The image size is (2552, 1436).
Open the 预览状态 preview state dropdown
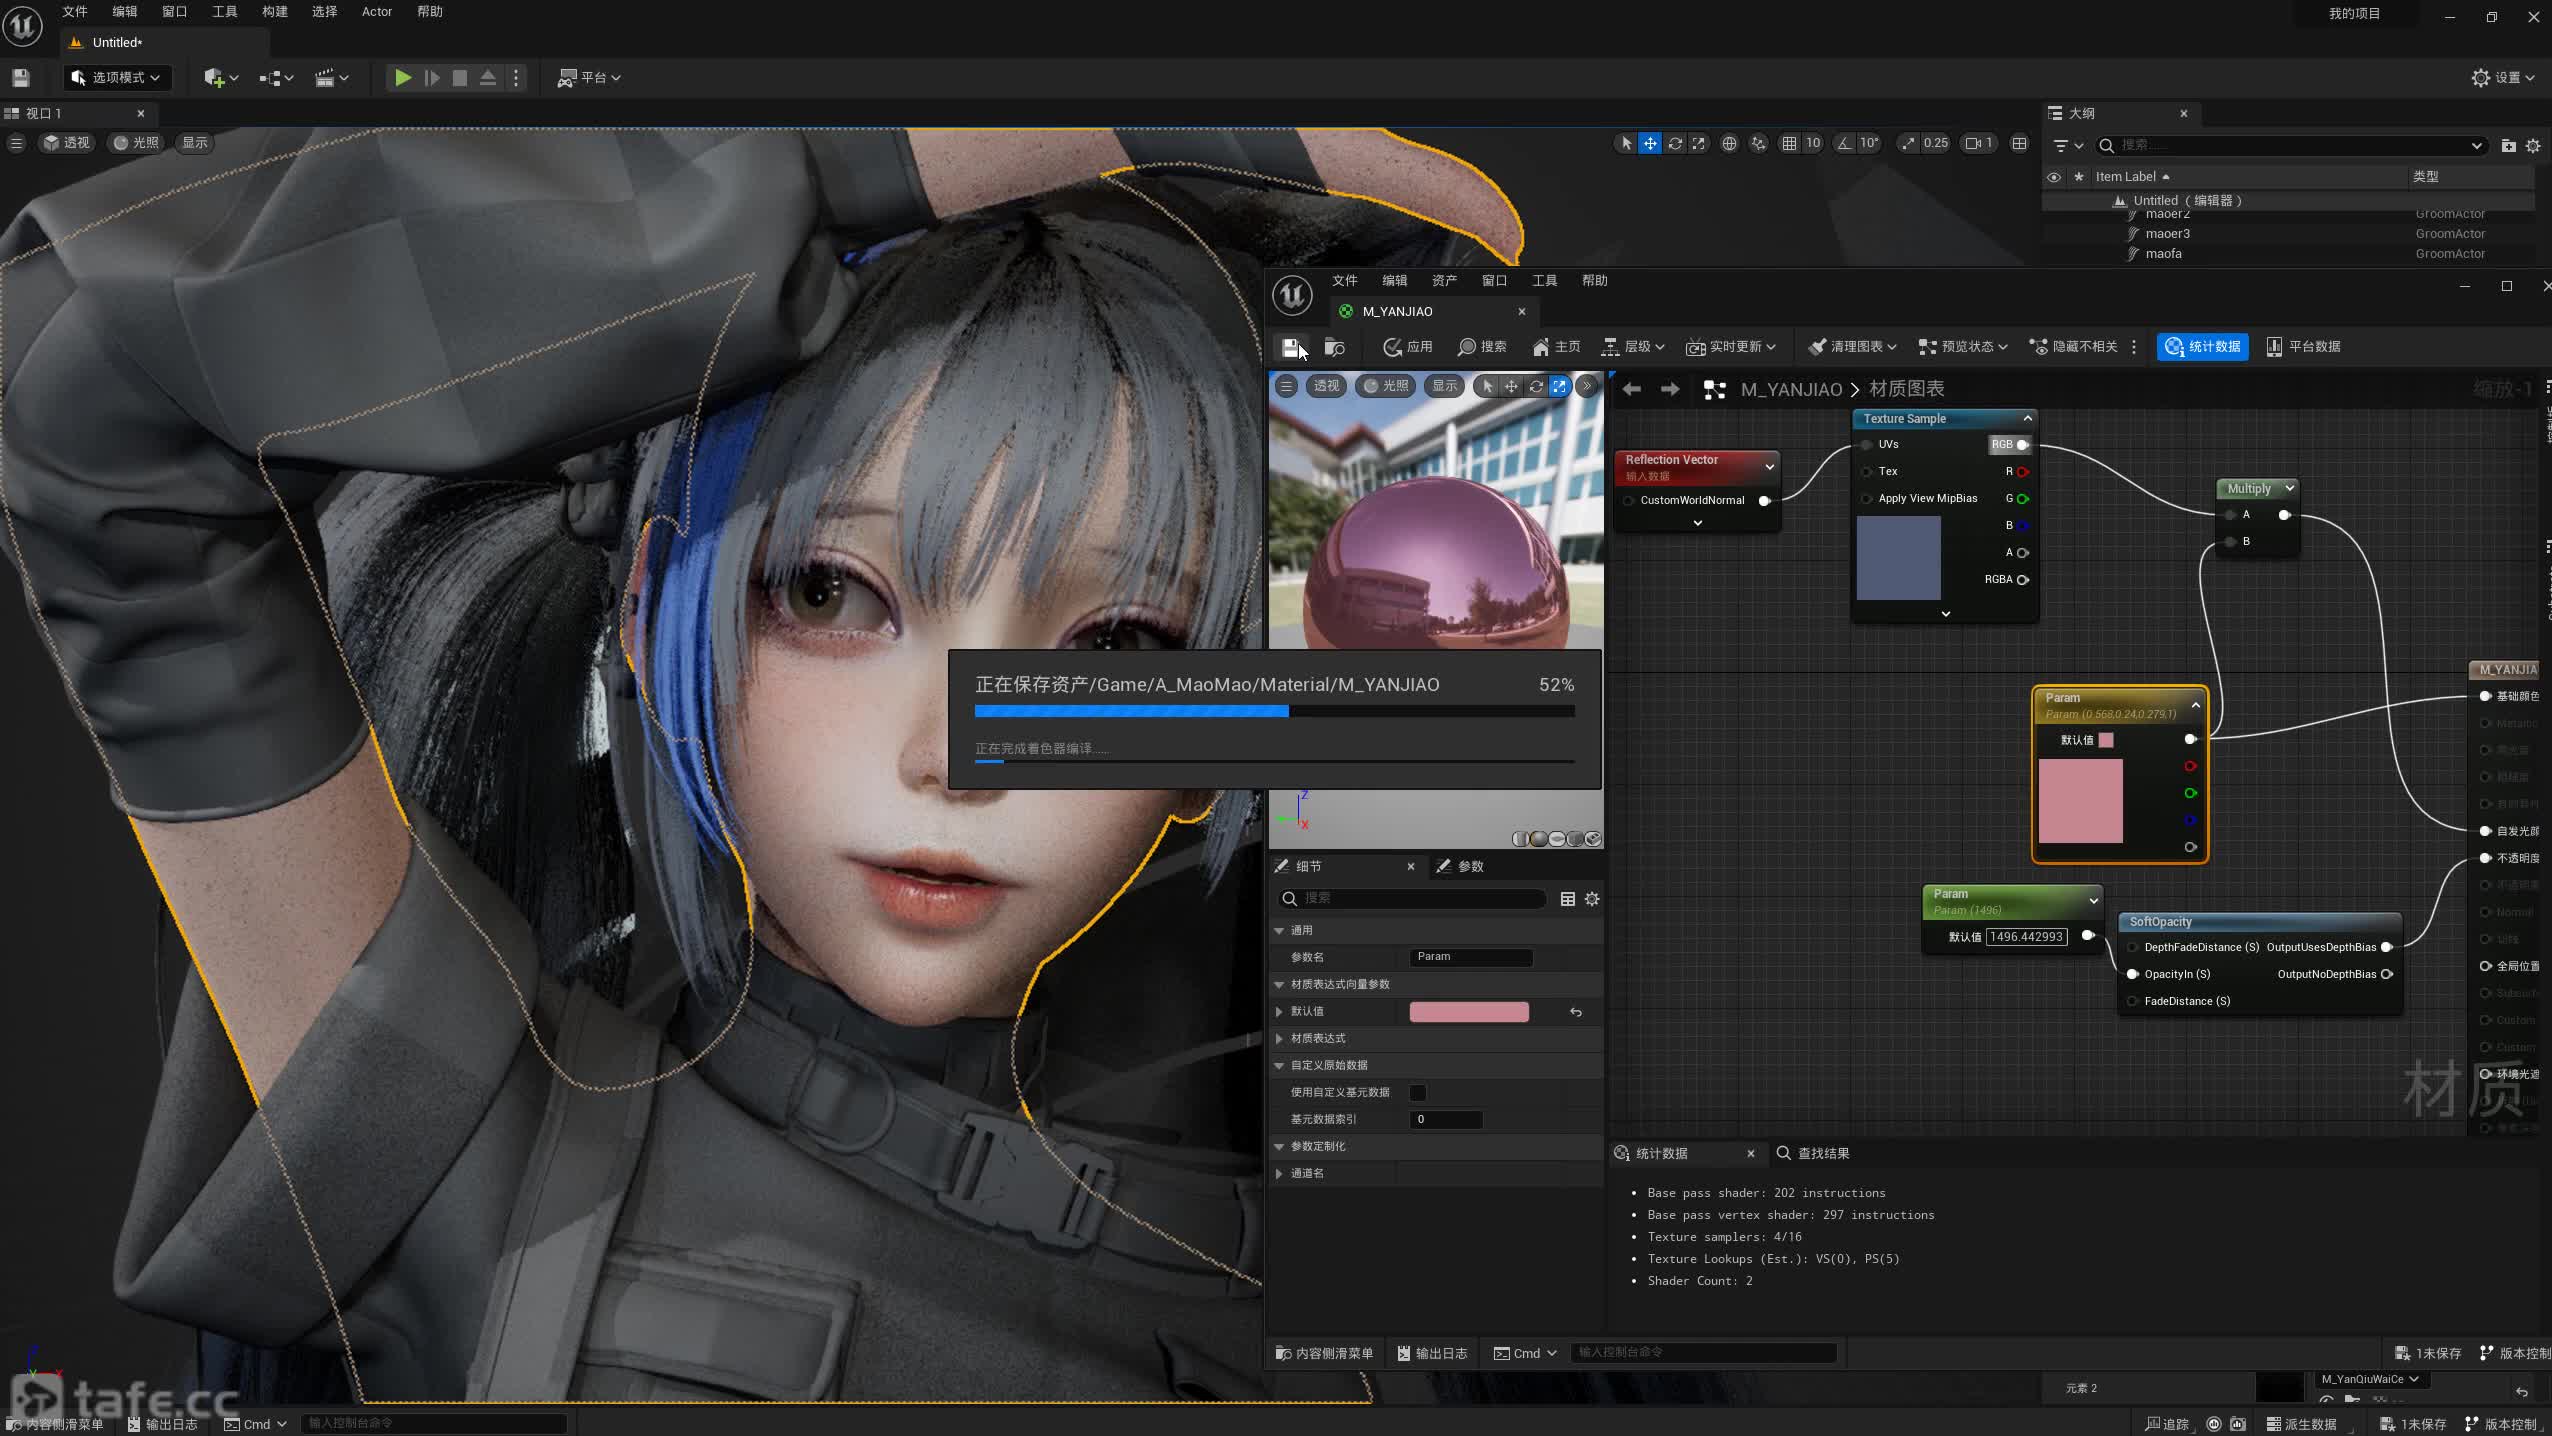pyautogui.click(x=1963, y=347)
